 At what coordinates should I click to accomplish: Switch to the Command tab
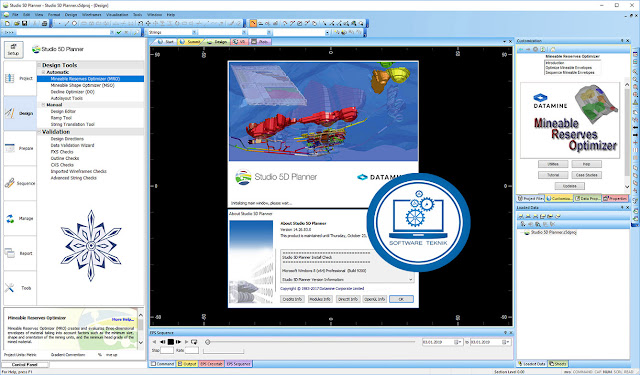click(x=162, y=364)
